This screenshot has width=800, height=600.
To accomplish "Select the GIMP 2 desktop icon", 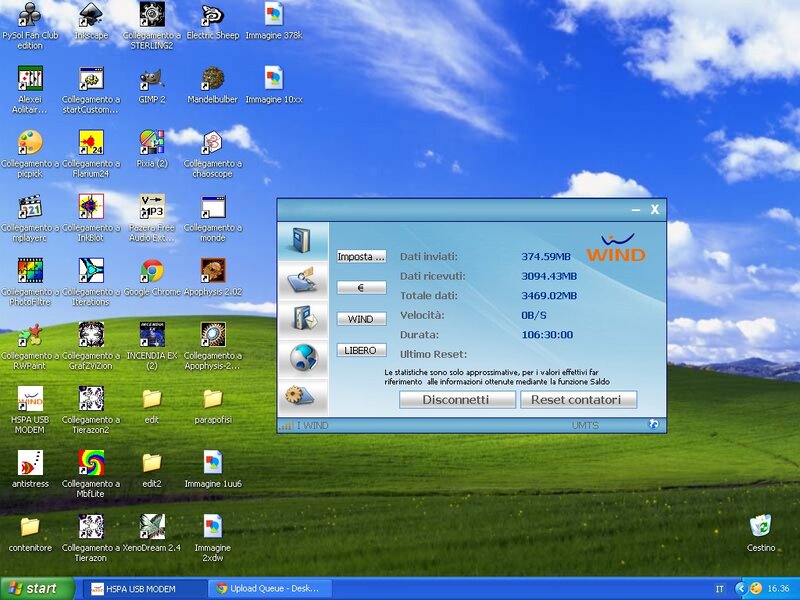I will [152, 85].
